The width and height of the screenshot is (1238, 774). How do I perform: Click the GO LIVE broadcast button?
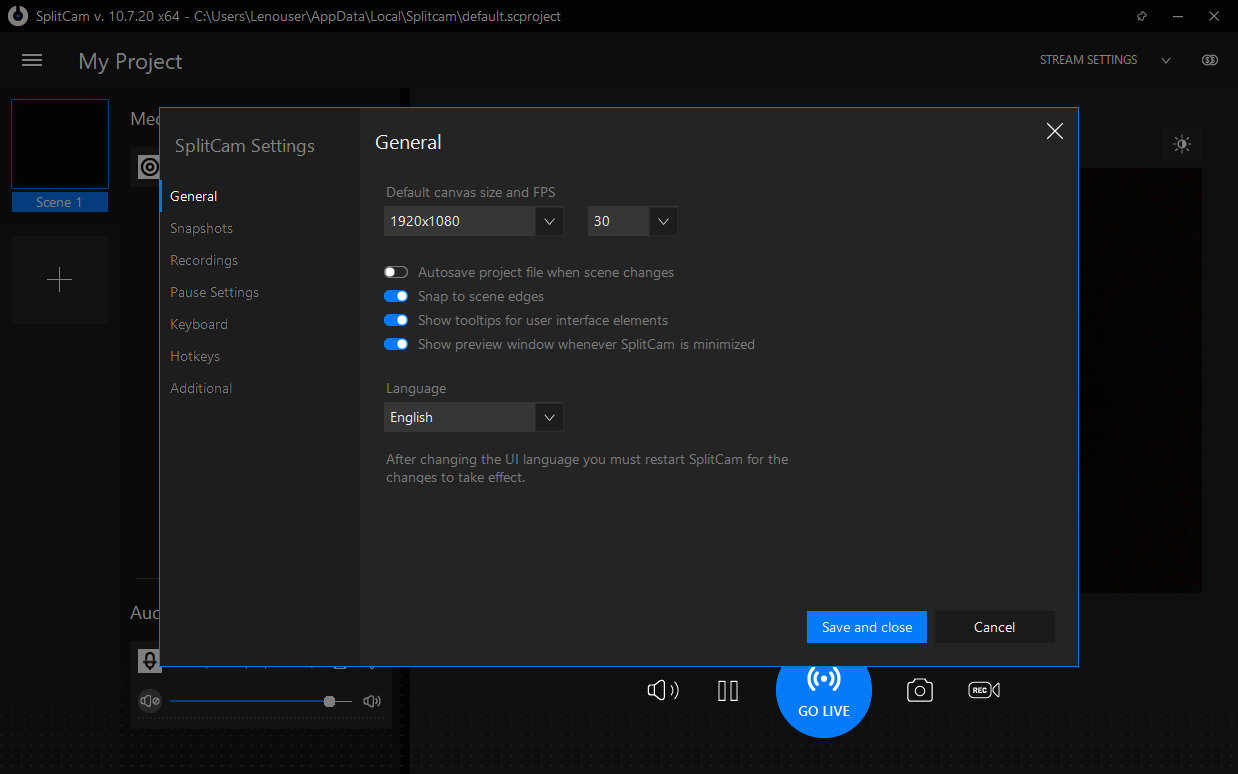824,690
